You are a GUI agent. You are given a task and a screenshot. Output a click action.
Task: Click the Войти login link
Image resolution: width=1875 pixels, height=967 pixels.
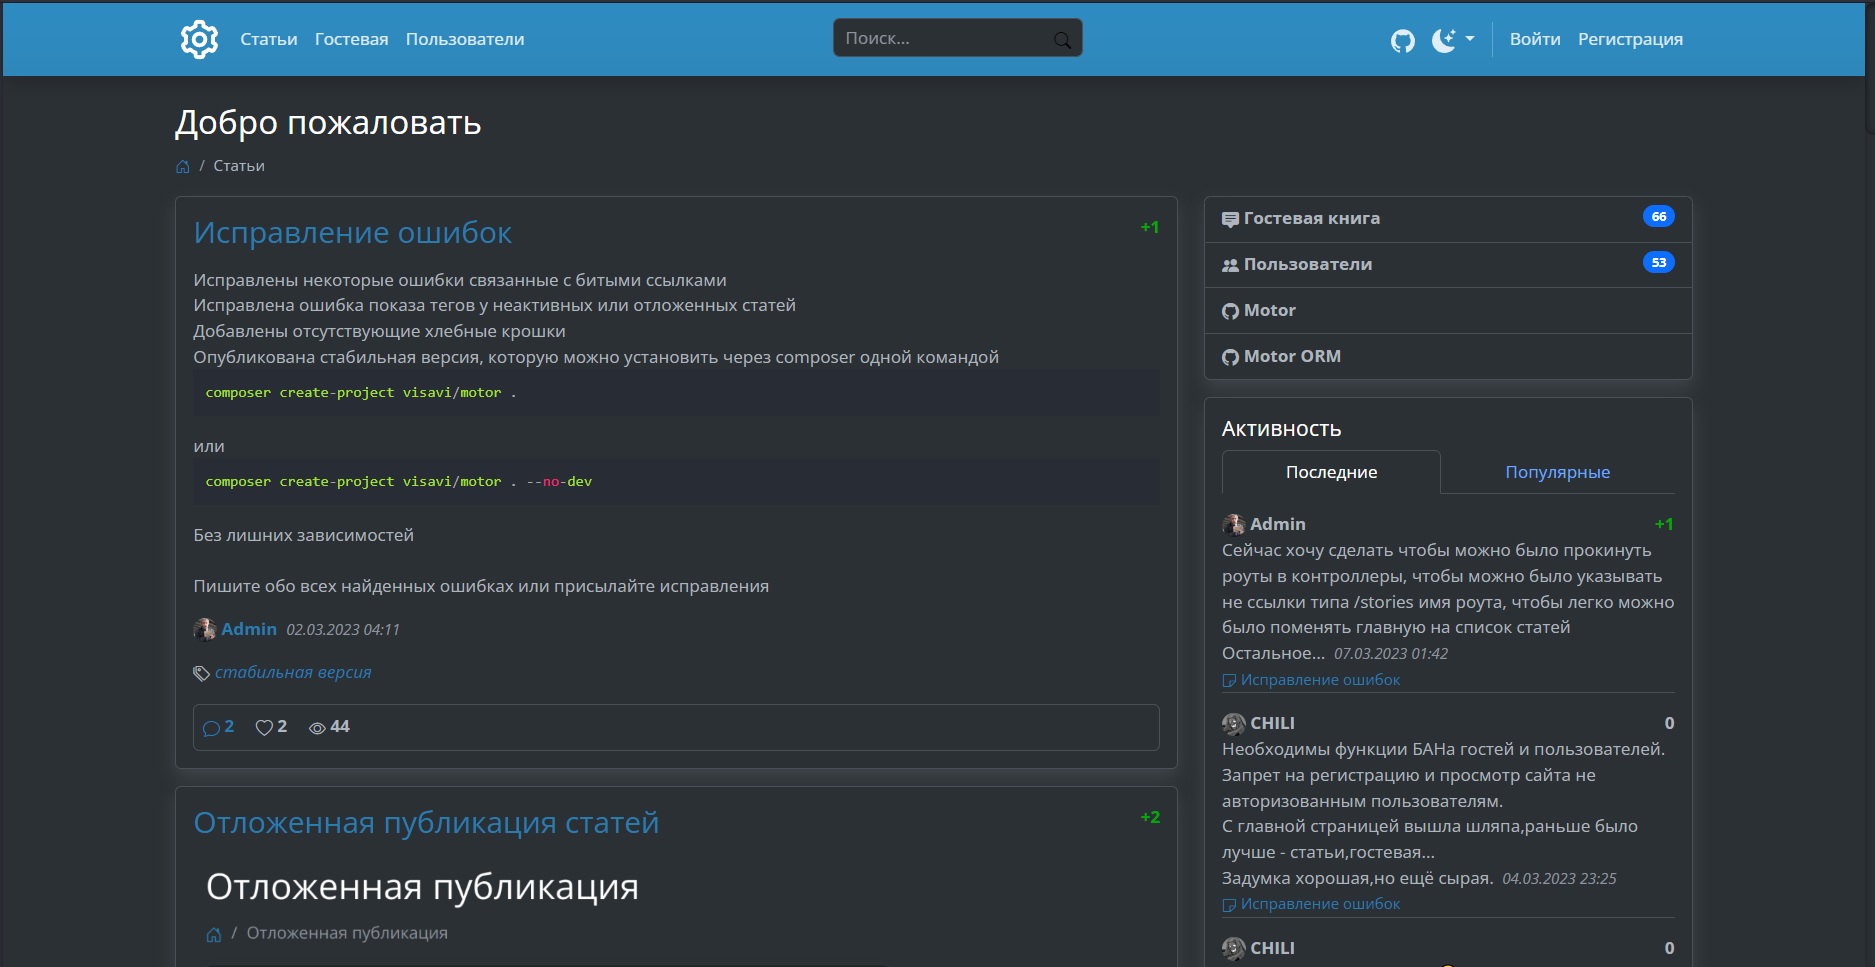pyautogui.click(x=1534, y=39)
